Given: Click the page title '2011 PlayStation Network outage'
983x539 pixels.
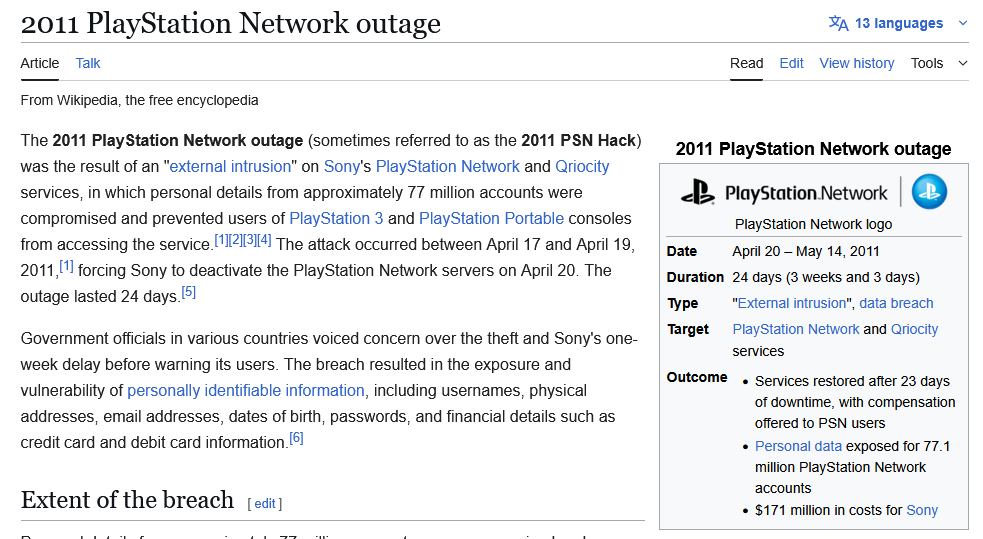Looking at the screenshot, I should point(231,23).
